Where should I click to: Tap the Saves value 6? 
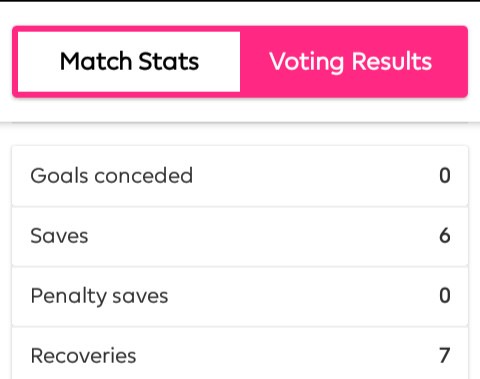click(445, 236)
